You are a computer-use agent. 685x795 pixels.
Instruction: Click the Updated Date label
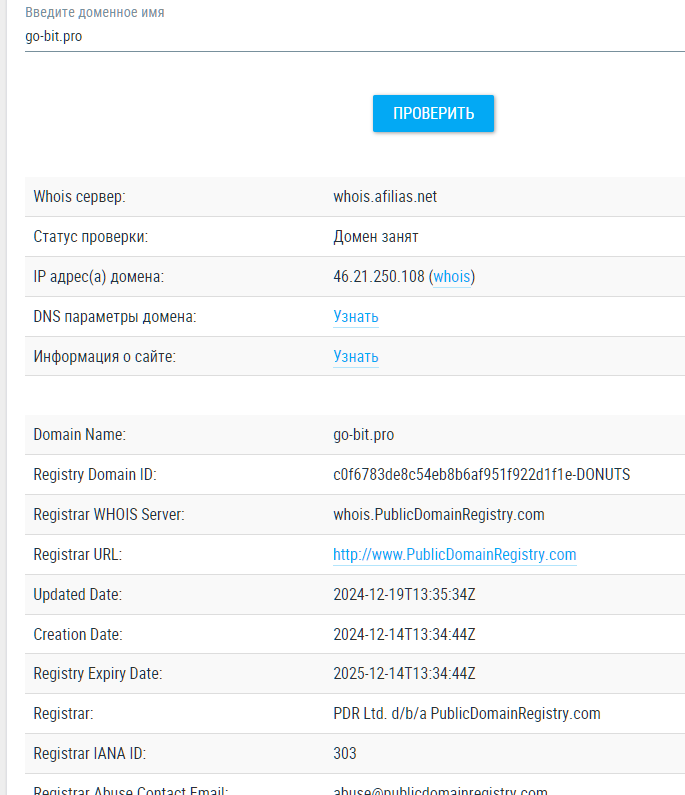click(x=78, y=595)
